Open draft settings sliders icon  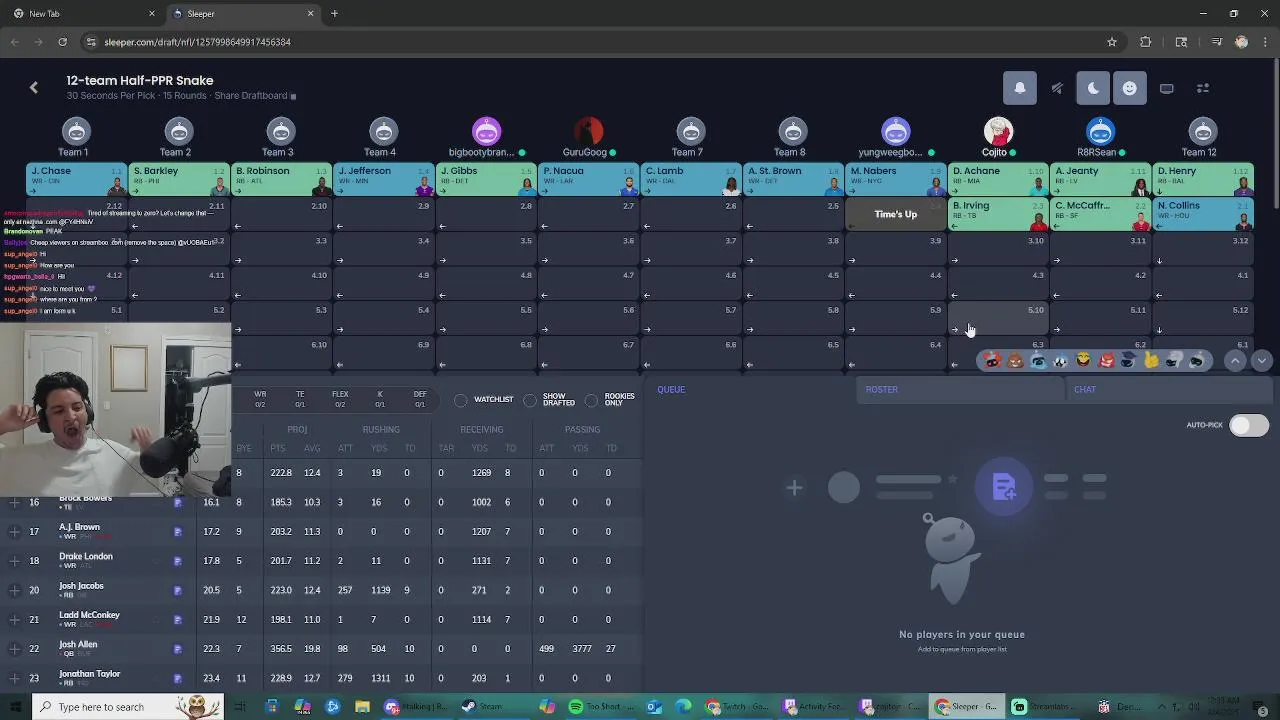click(1203, 88)
